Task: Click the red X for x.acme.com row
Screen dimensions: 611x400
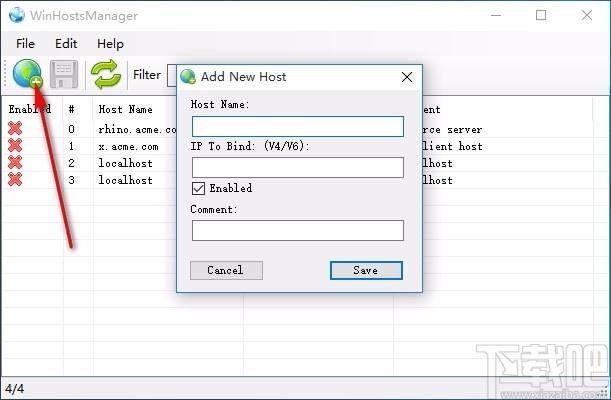Action: [15, 146]
